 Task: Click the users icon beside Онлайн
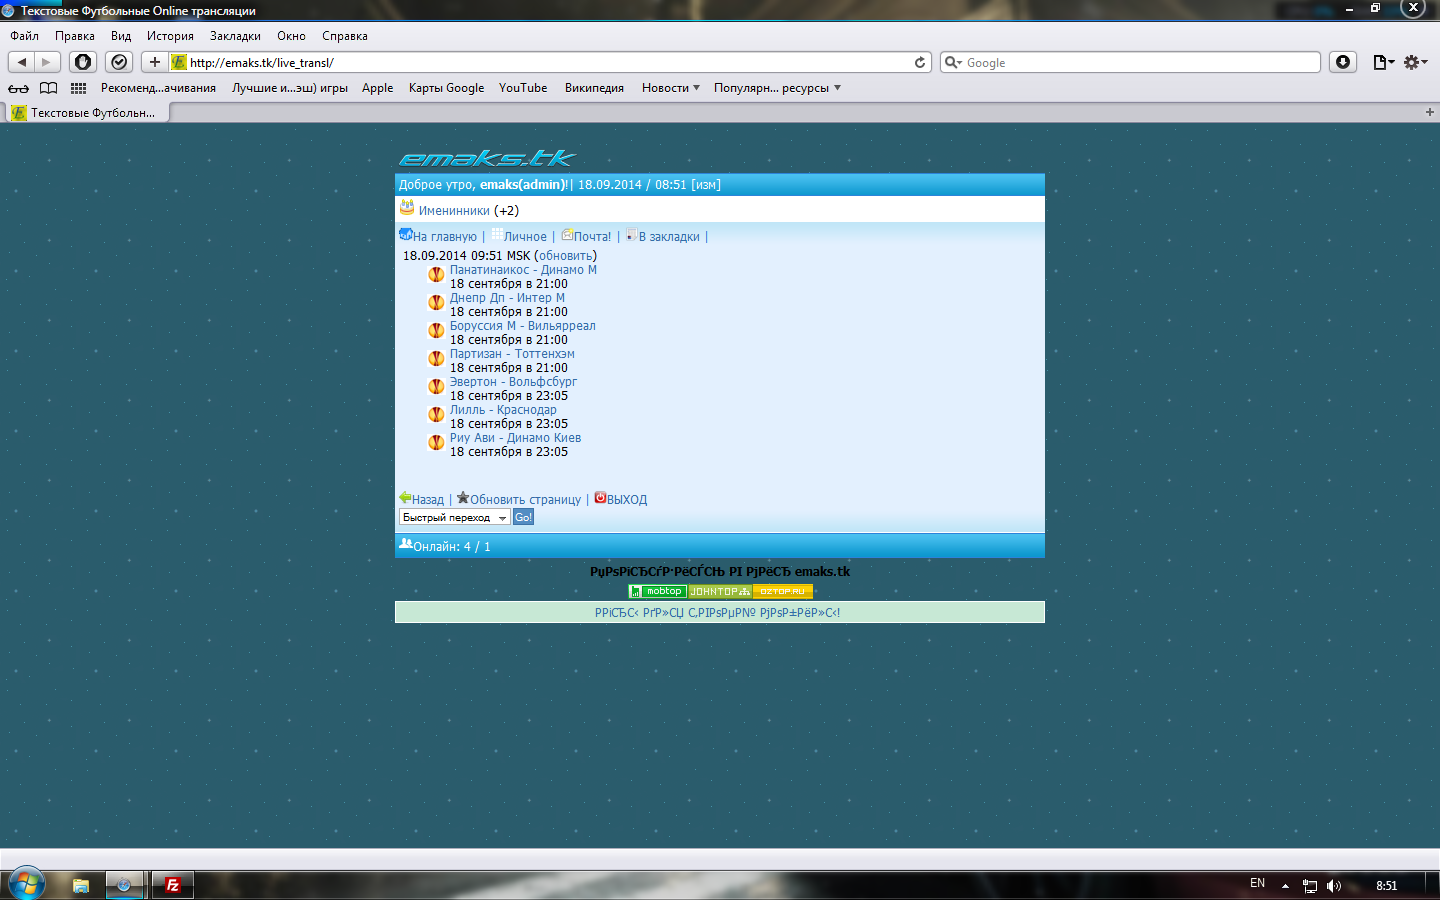point(406,544)
